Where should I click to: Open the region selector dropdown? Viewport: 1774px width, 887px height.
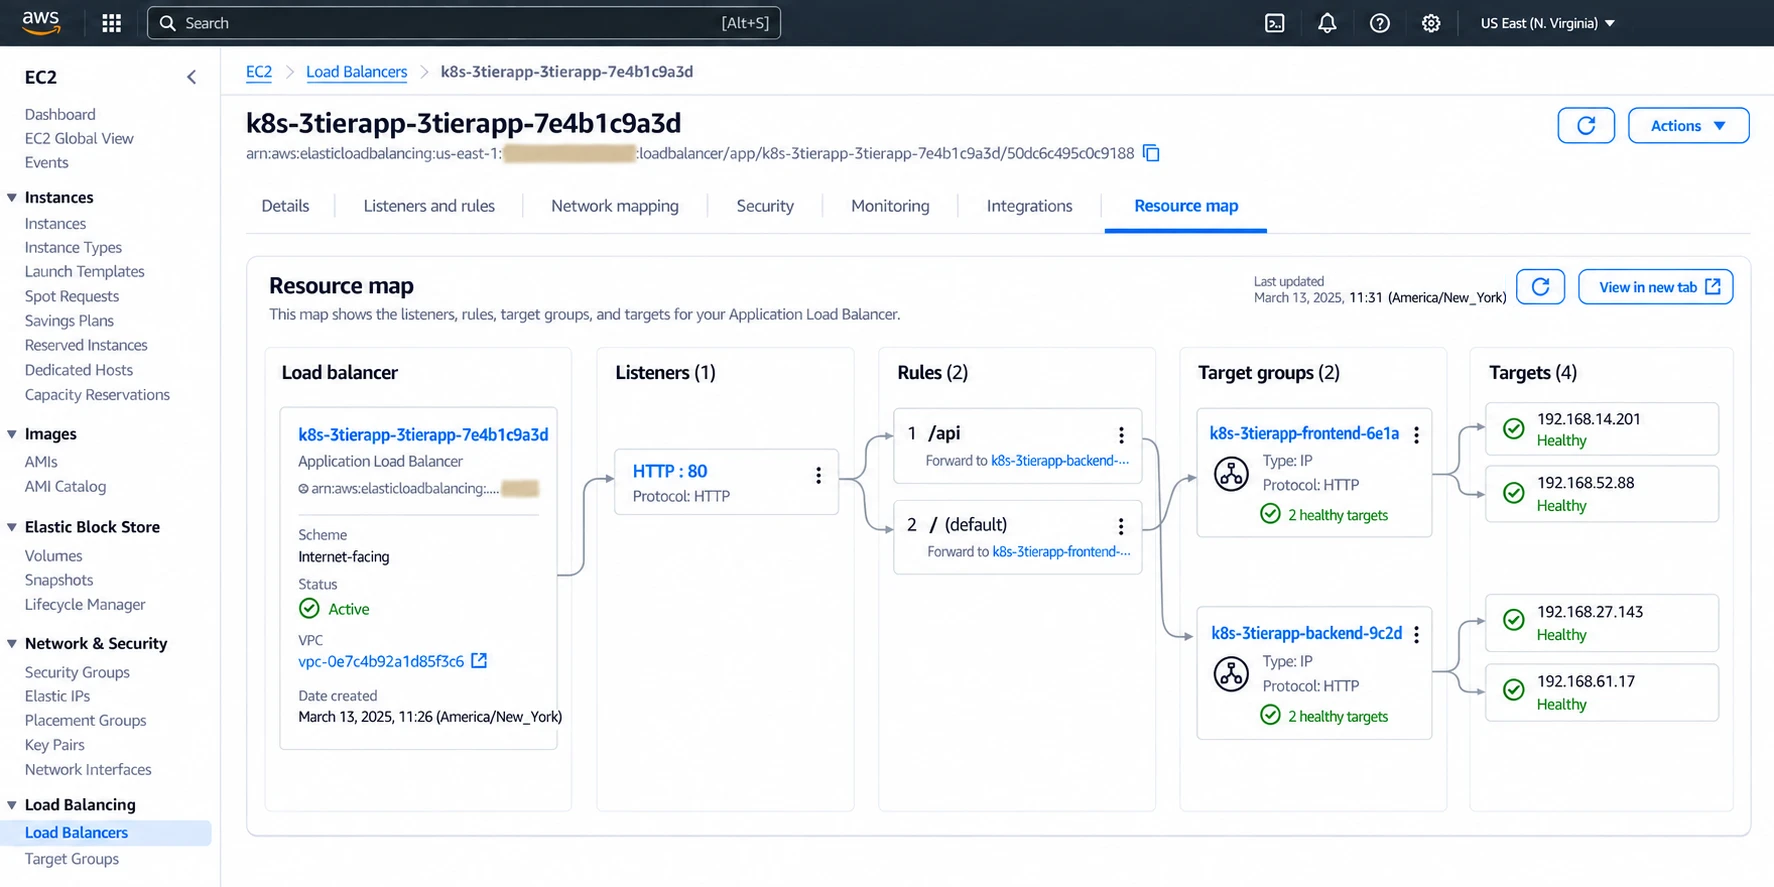point(1547,23)
